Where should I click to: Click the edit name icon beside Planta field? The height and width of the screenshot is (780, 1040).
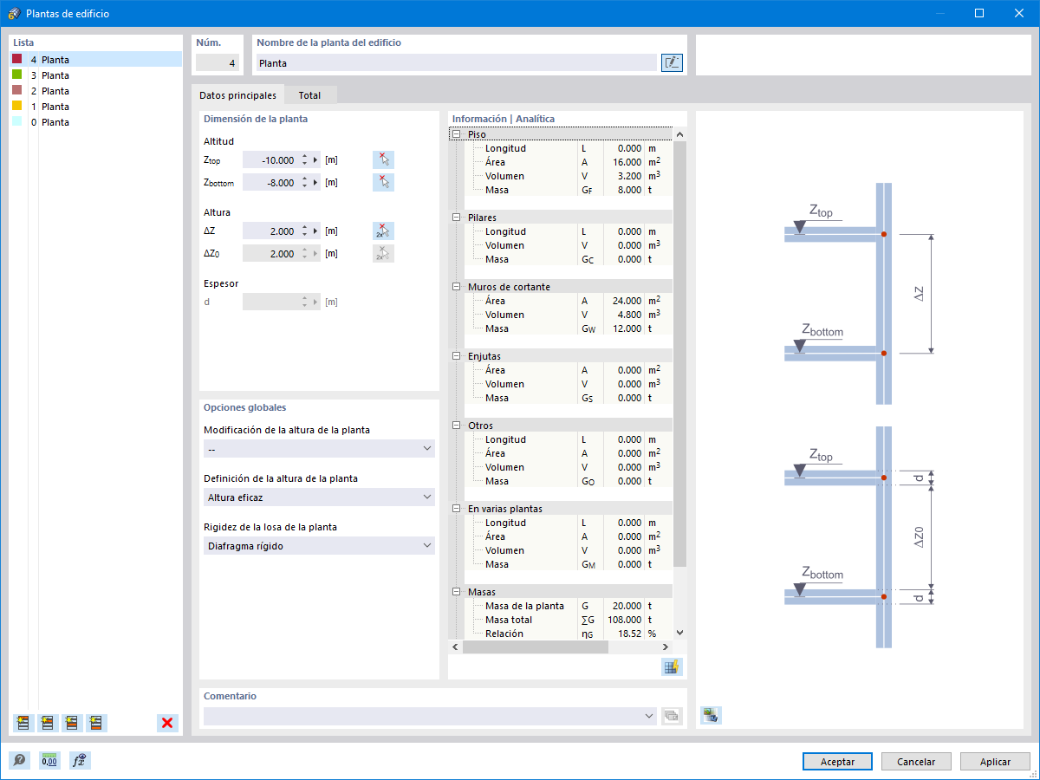(x=671, y=63)
